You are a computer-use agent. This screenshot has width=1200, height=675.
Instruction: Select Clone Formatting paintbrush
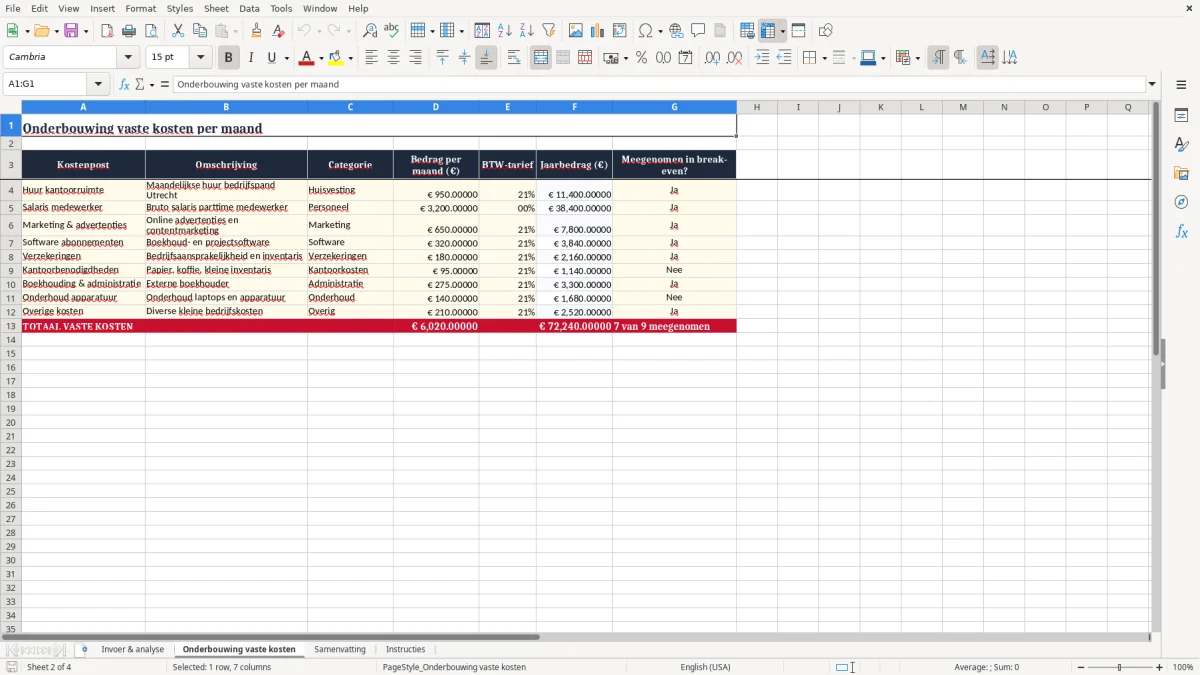tap(256, 31)
